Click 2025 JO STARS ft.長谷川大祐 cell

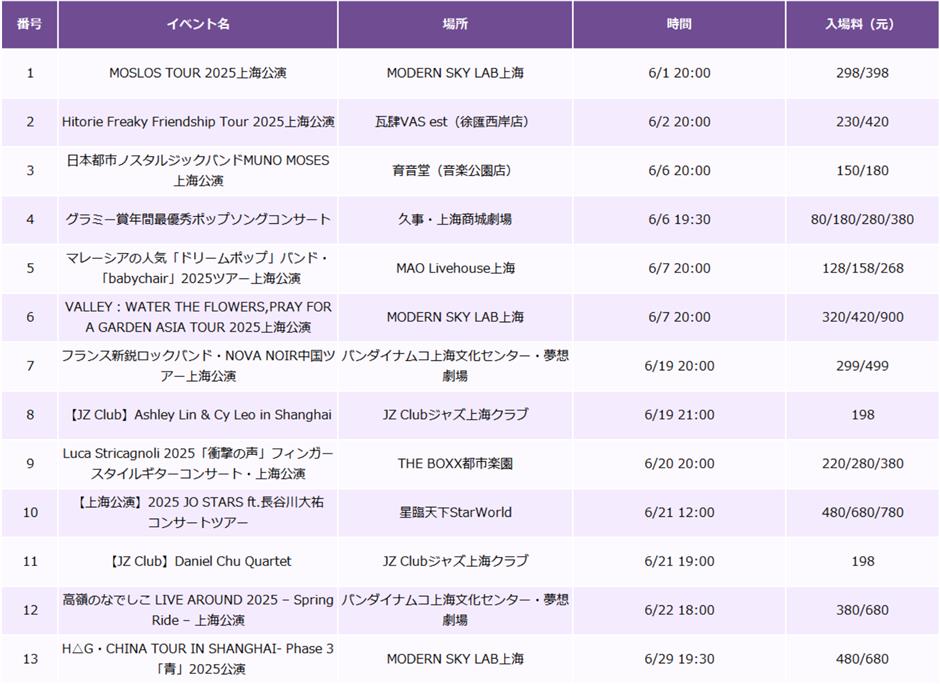point(198,513)
